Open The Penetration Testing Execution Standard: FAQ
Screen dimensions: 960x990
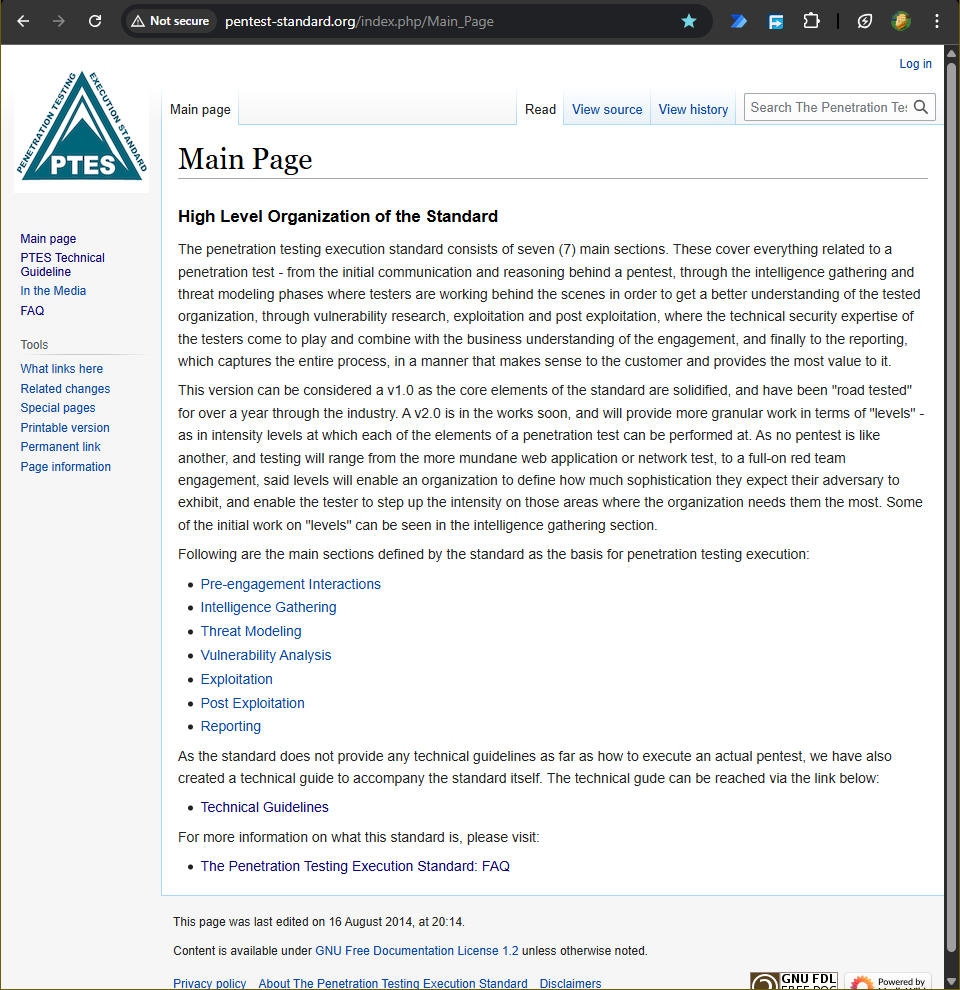point(355,866)
